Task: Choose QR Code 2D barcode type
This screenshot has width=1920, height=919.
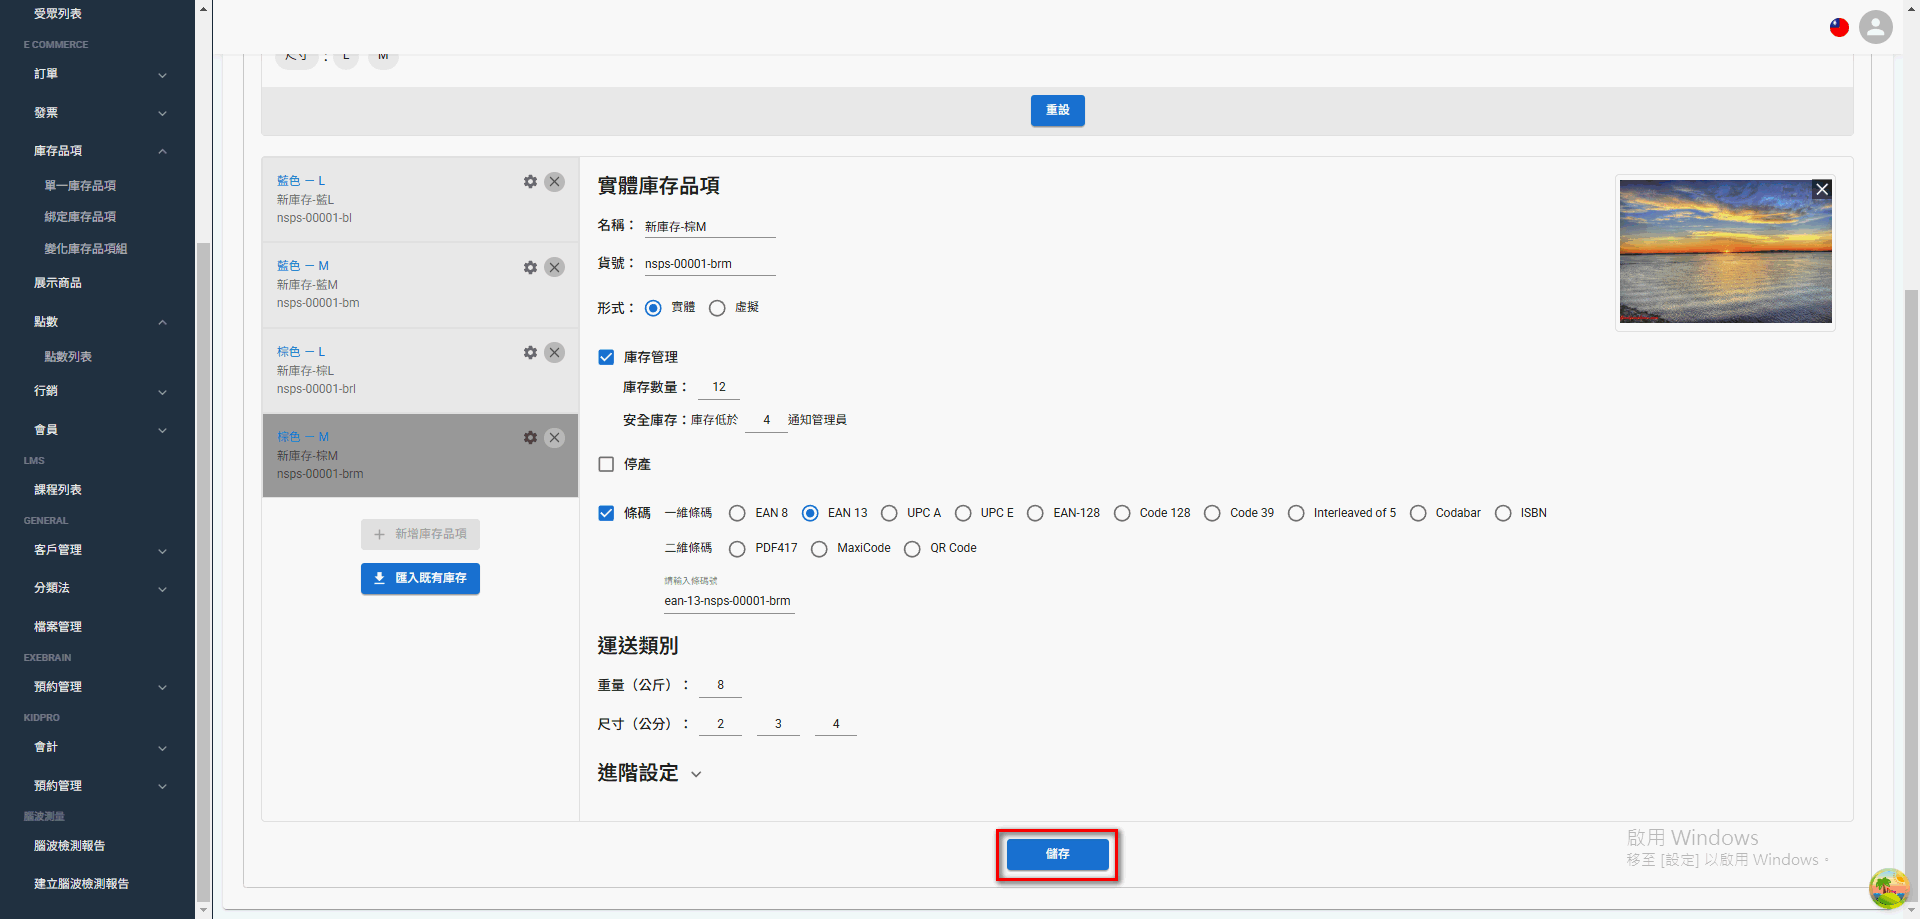Action: (x=912, y=549)
